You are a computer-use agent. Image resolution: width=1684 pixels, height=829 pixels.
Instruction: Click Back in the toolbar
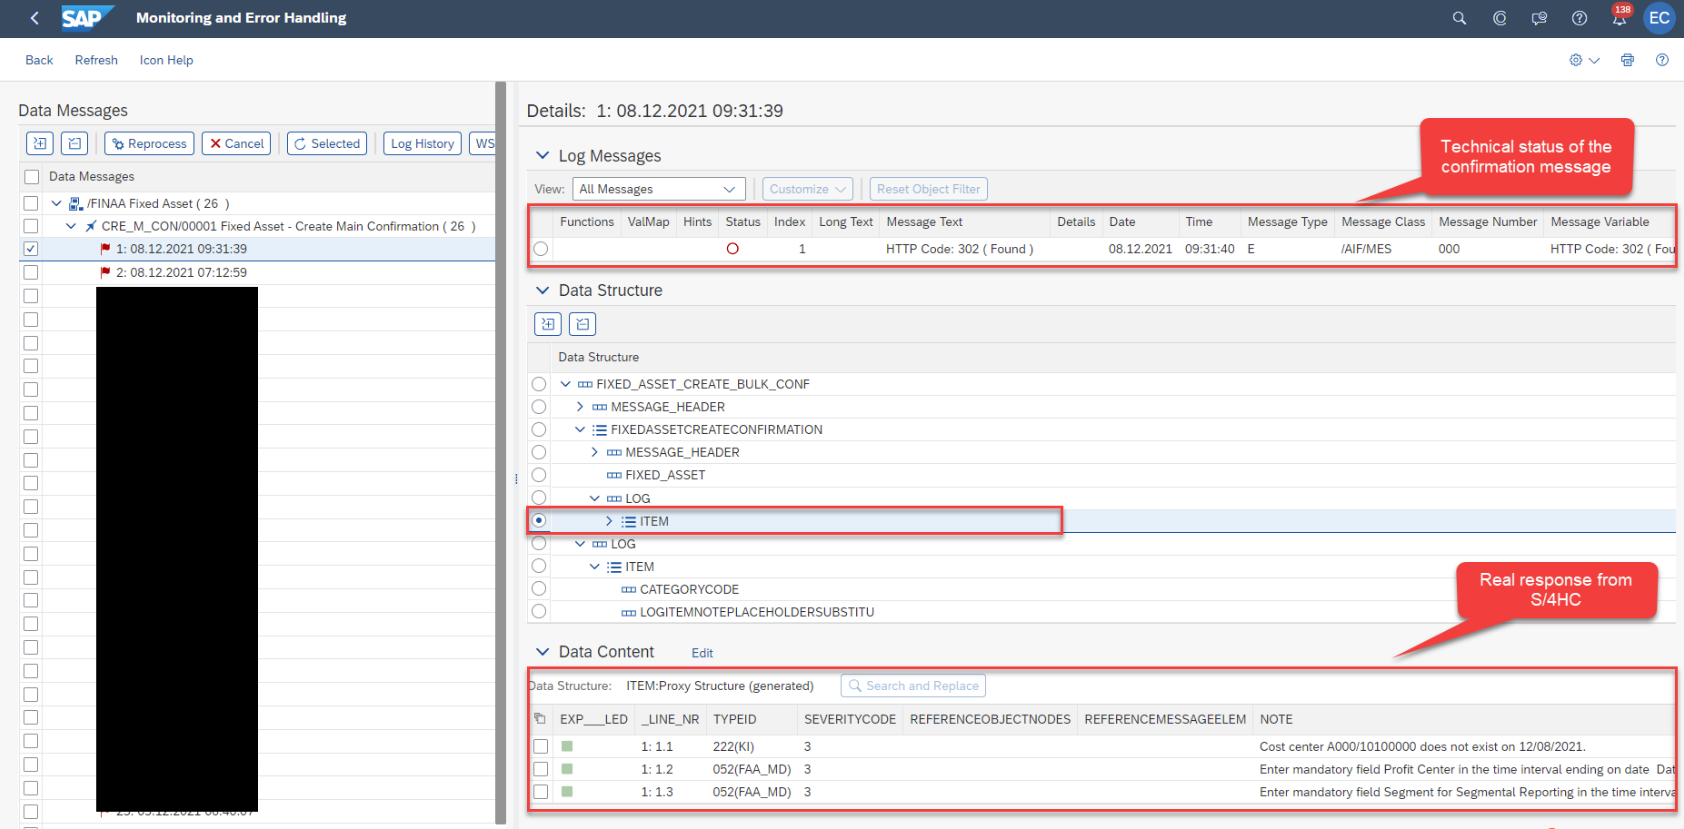(x=39, y=60)
